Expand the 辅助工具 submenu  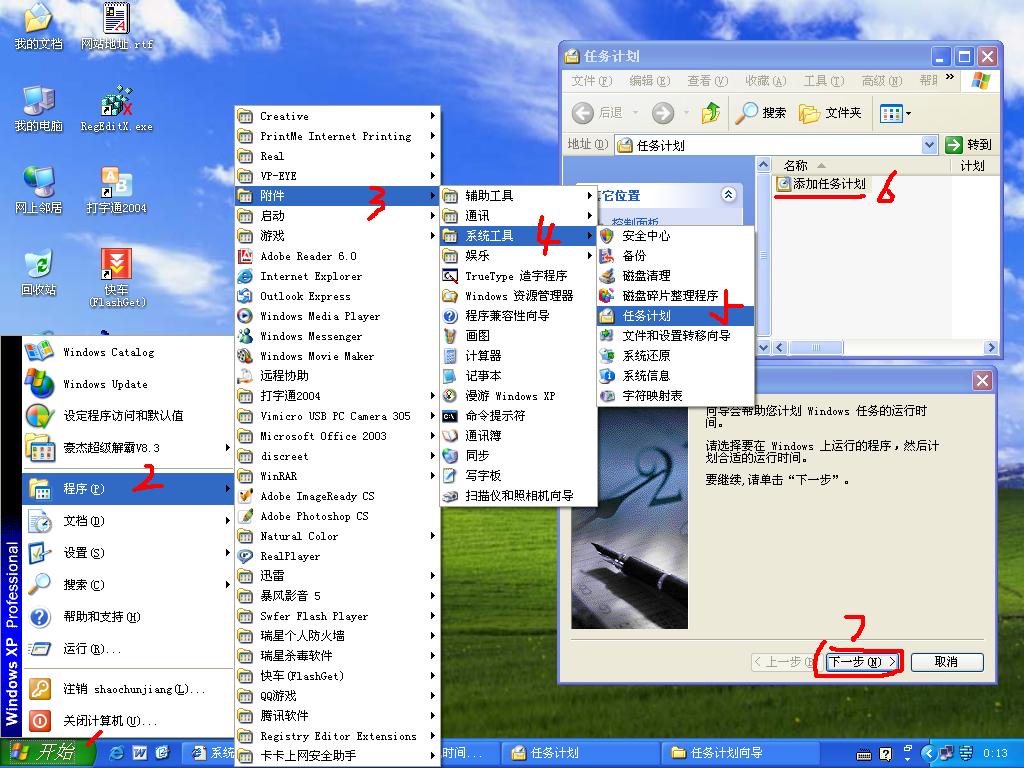pos(519,196)
